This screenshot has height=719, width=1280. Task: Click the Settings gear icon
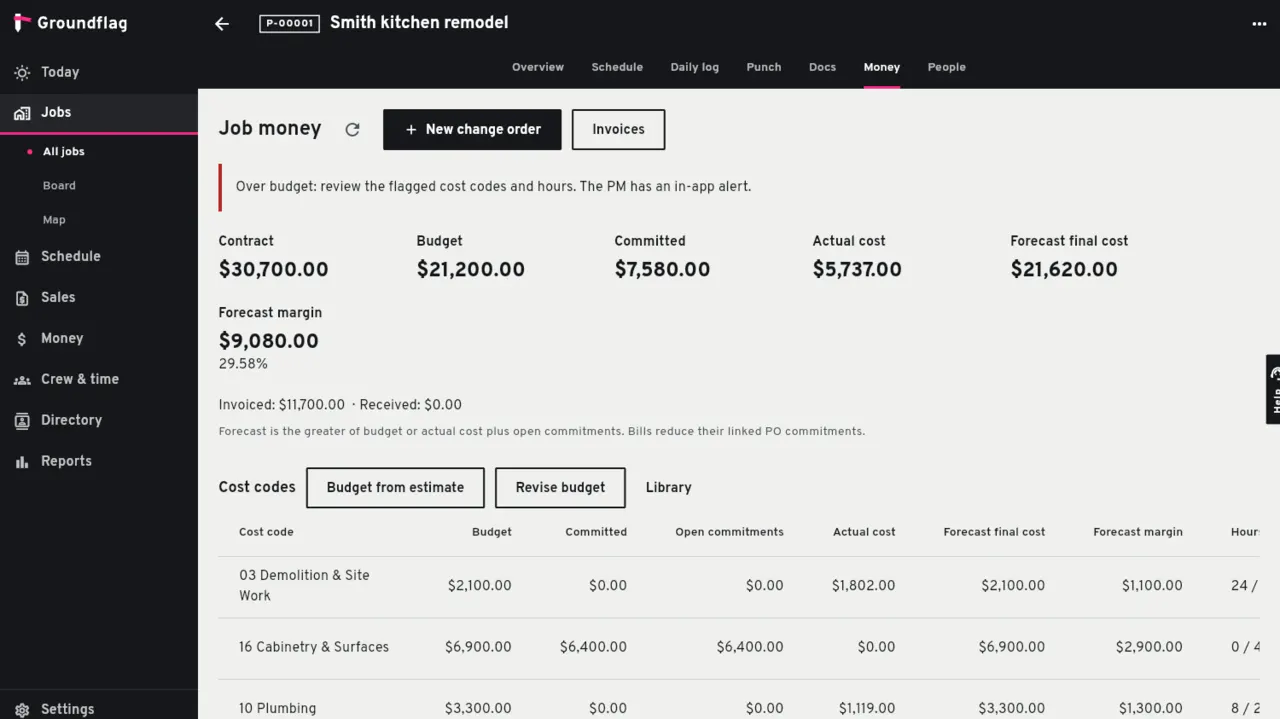(22, 709)
